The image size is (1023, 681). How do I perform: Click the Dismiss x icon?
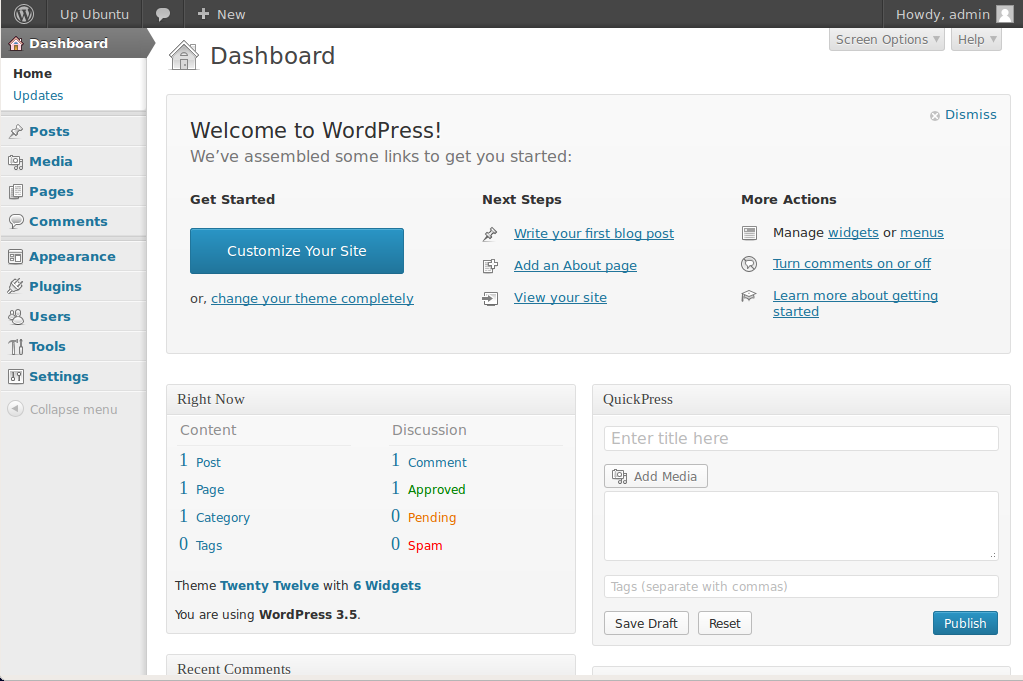935,115
